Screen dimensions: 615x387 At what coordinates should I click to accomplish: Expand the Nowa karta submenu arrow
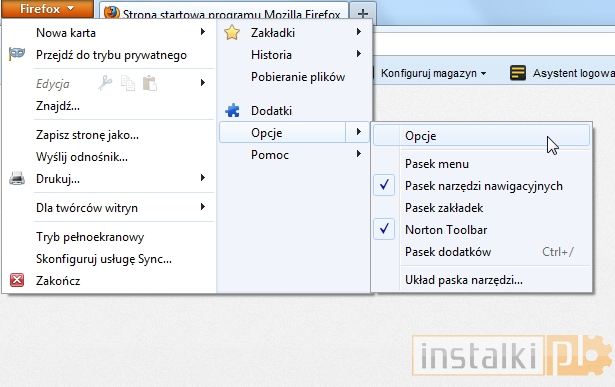tap(202, 32)
